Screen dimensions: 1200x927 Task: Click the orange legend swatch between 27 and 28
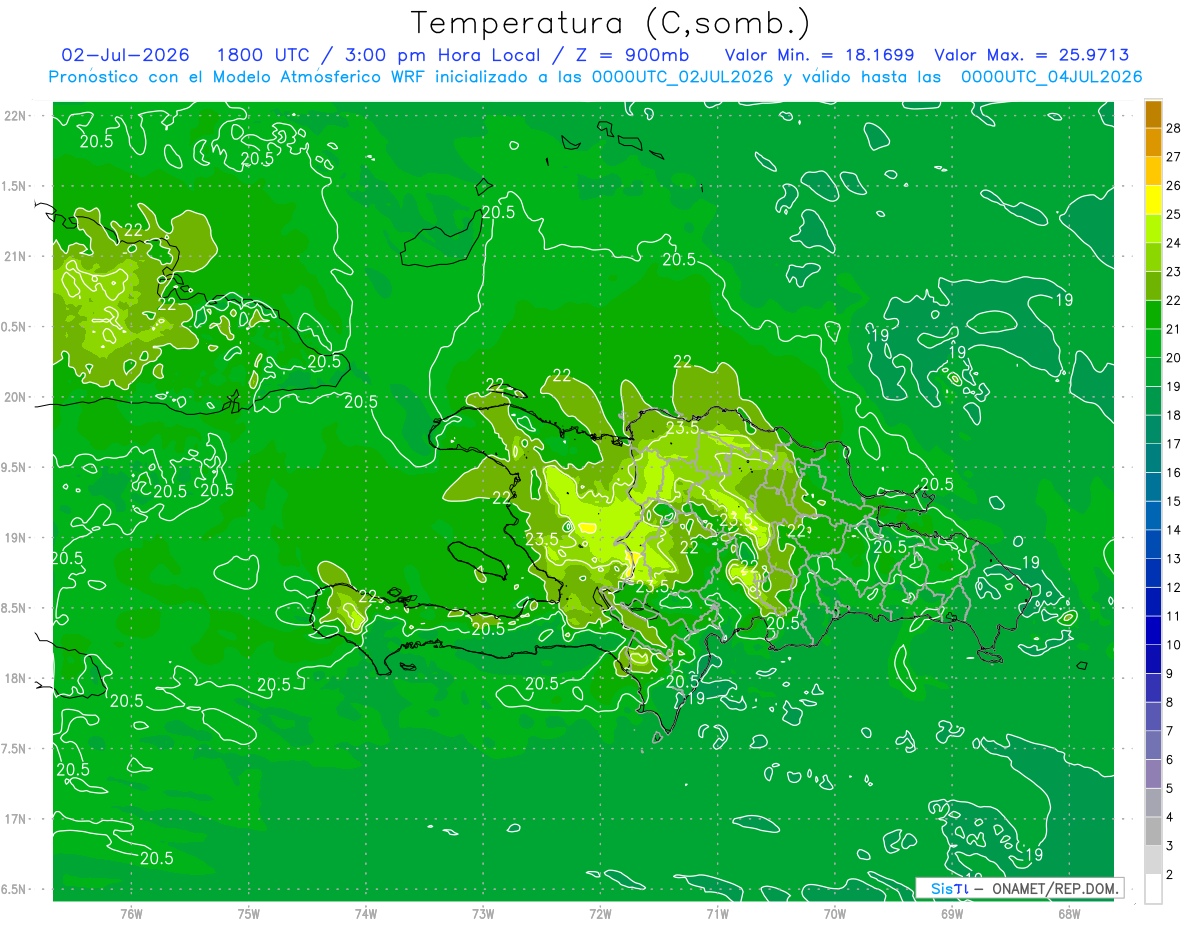point(1153,142)
